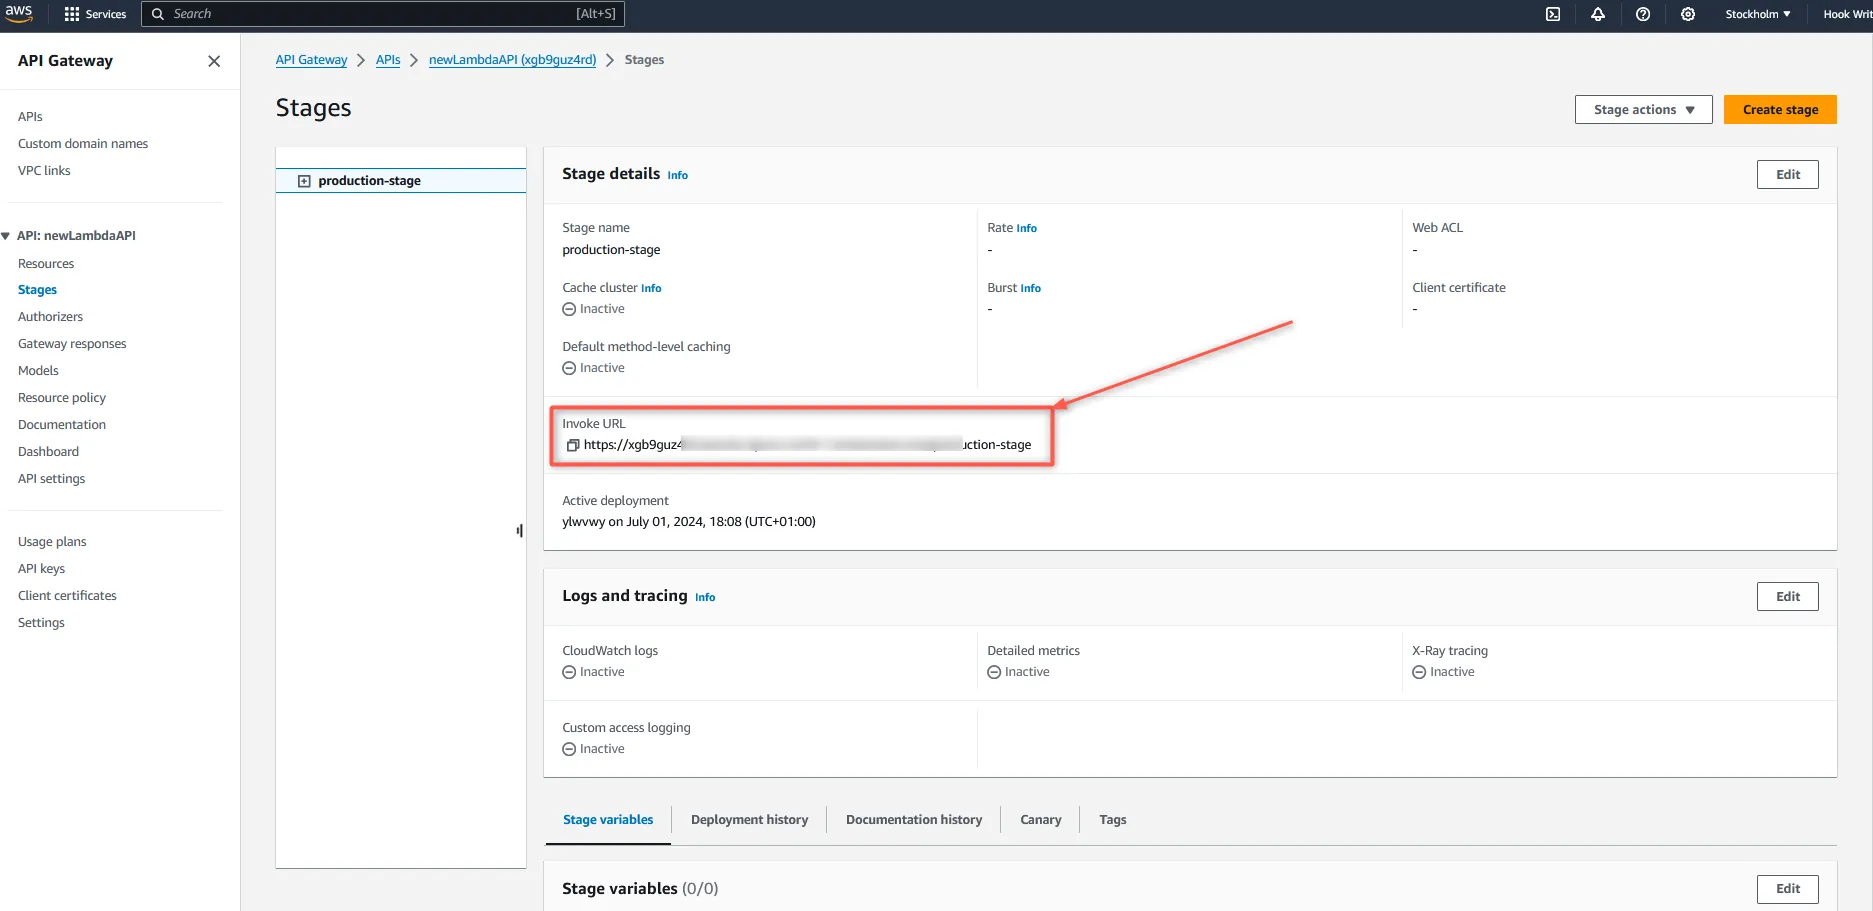Open Resources in sidebar
The image size is (1873, 911).
[46, 264]
